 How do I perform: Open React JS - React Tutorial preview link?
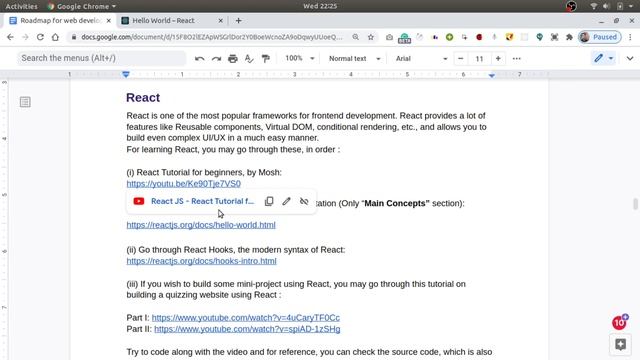pos(202,201)
